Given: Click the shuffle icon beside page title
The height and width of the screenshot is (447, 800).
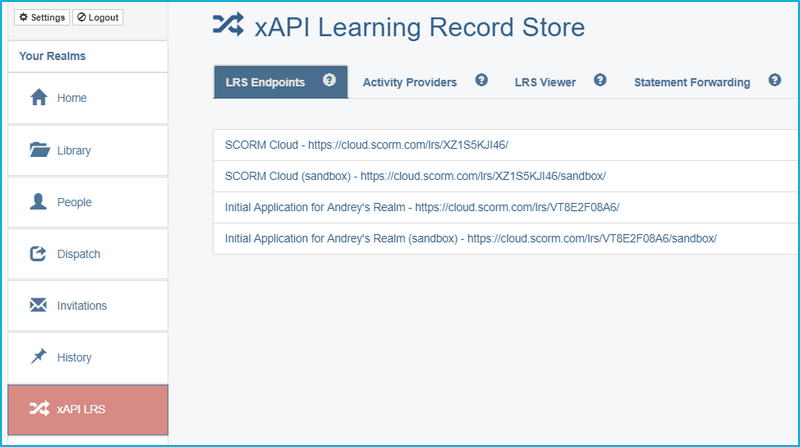Looking at the screenshot, I should (228, 24).
